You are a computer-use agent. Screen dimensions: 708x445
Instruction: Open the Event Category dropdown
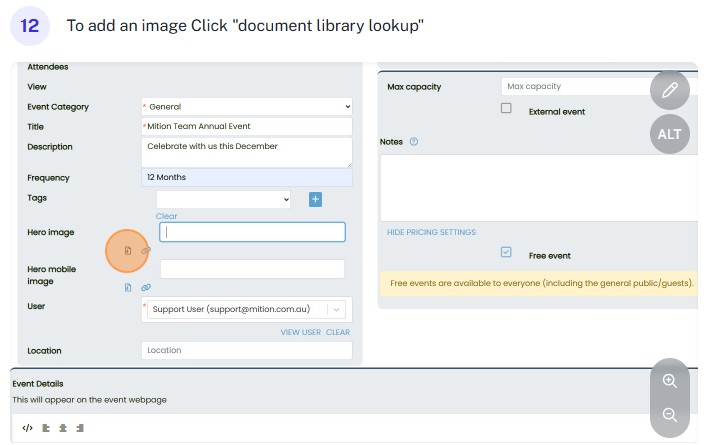pos(347,106)
